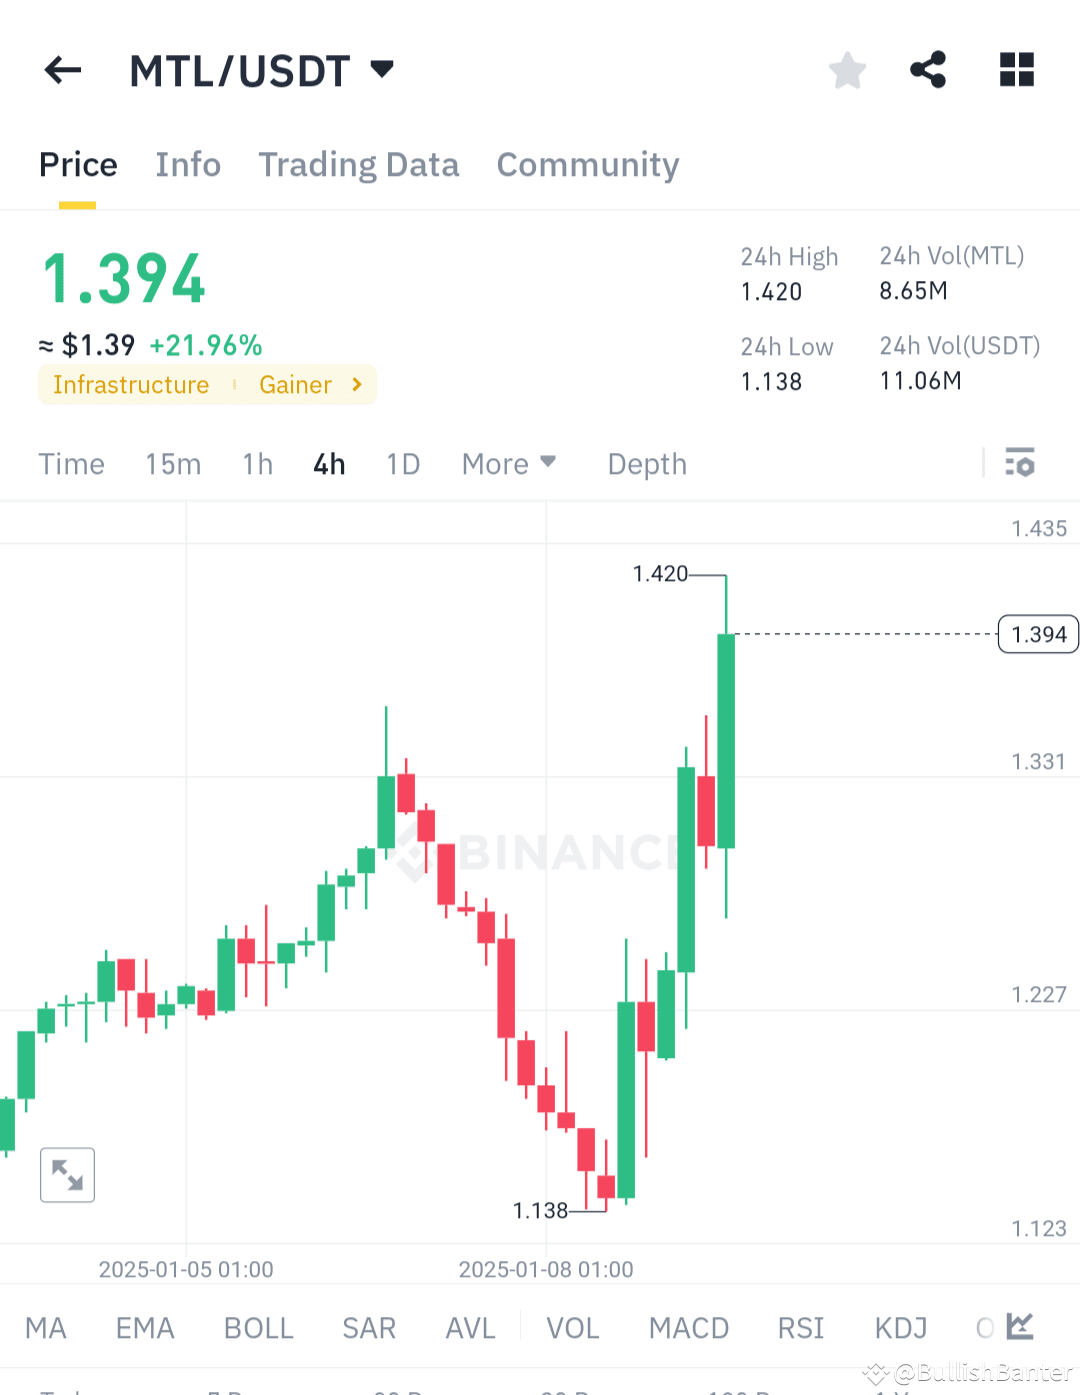Viewport: 1080px width, 1395px height.
Task: Select the RSI indicator
Action: click(800, 1328)
